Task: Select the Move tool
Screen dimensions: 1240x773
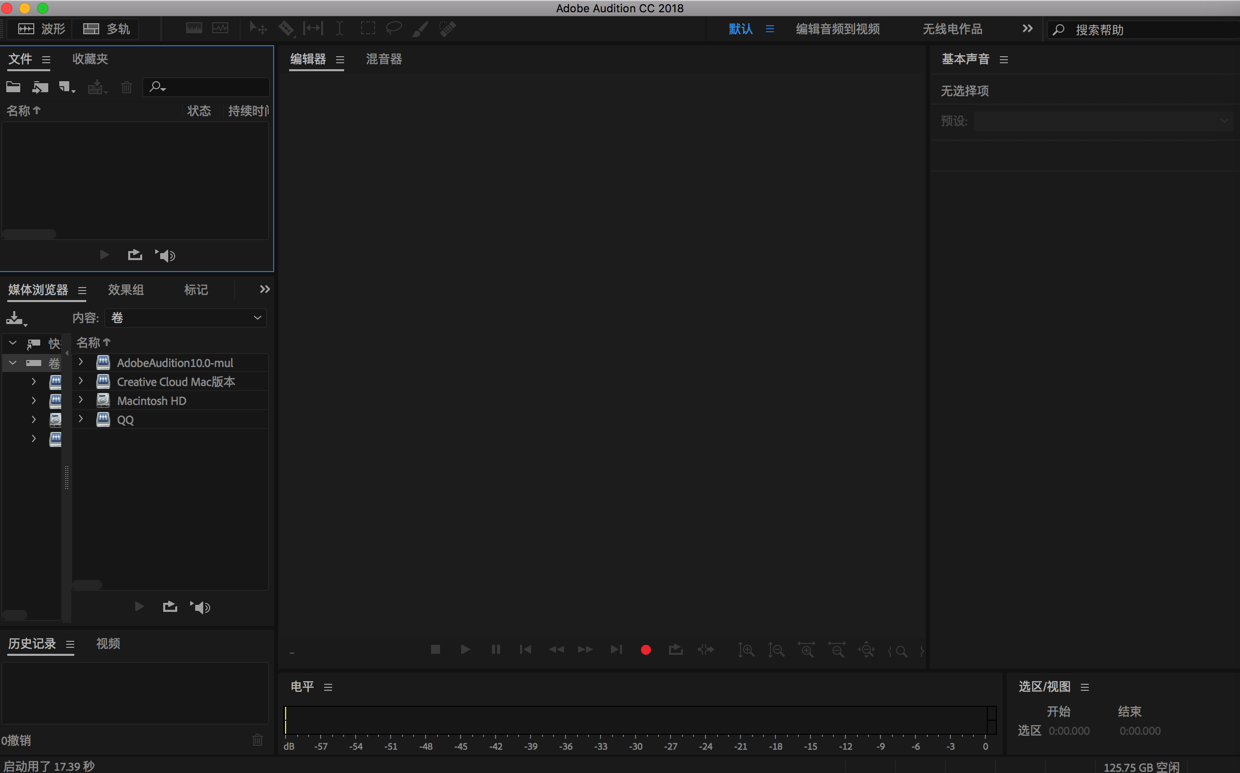Action: (x=258, y=29)
